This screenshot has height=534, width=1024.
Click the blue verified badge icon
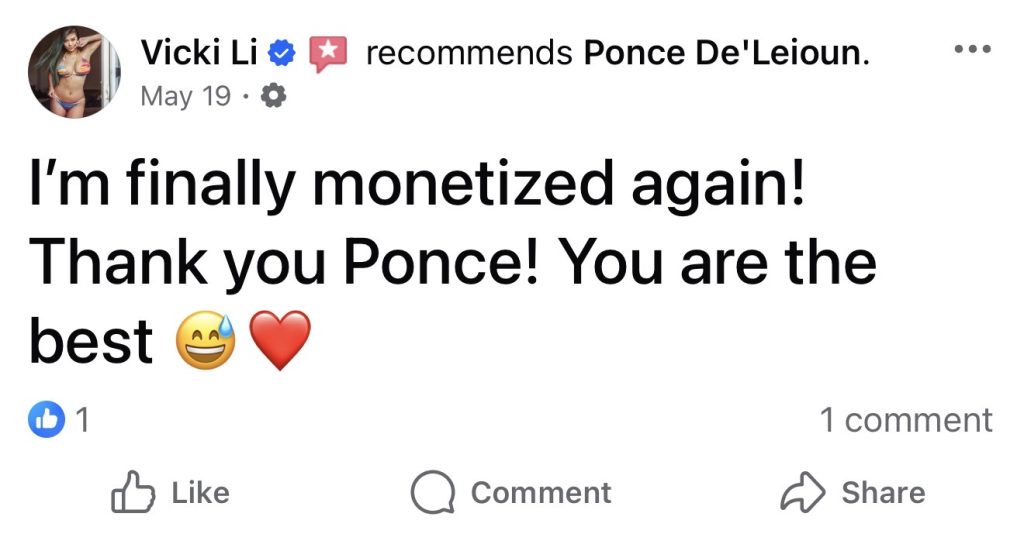pos(284,54)
